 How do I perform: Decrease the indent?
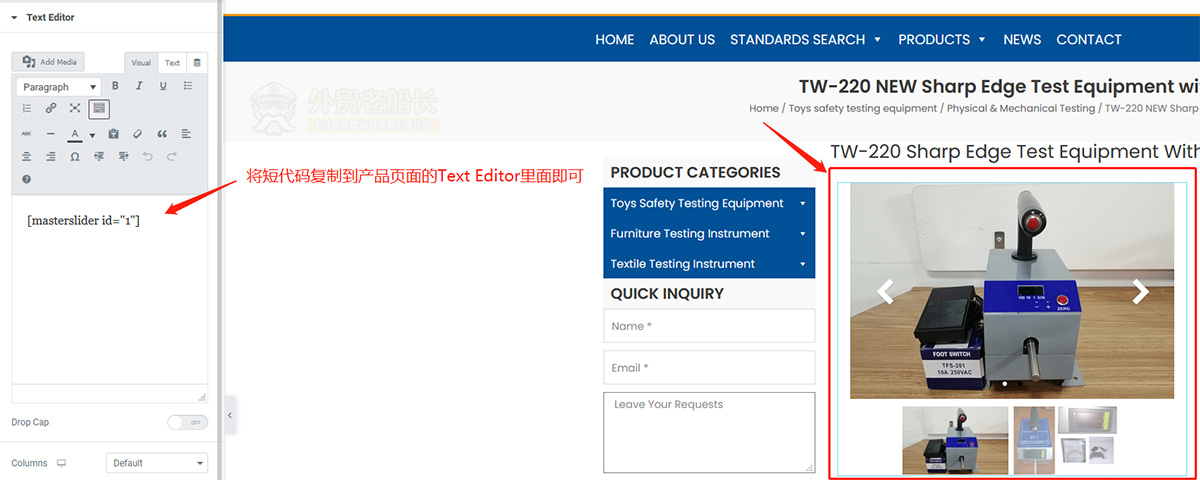point(99,157)
